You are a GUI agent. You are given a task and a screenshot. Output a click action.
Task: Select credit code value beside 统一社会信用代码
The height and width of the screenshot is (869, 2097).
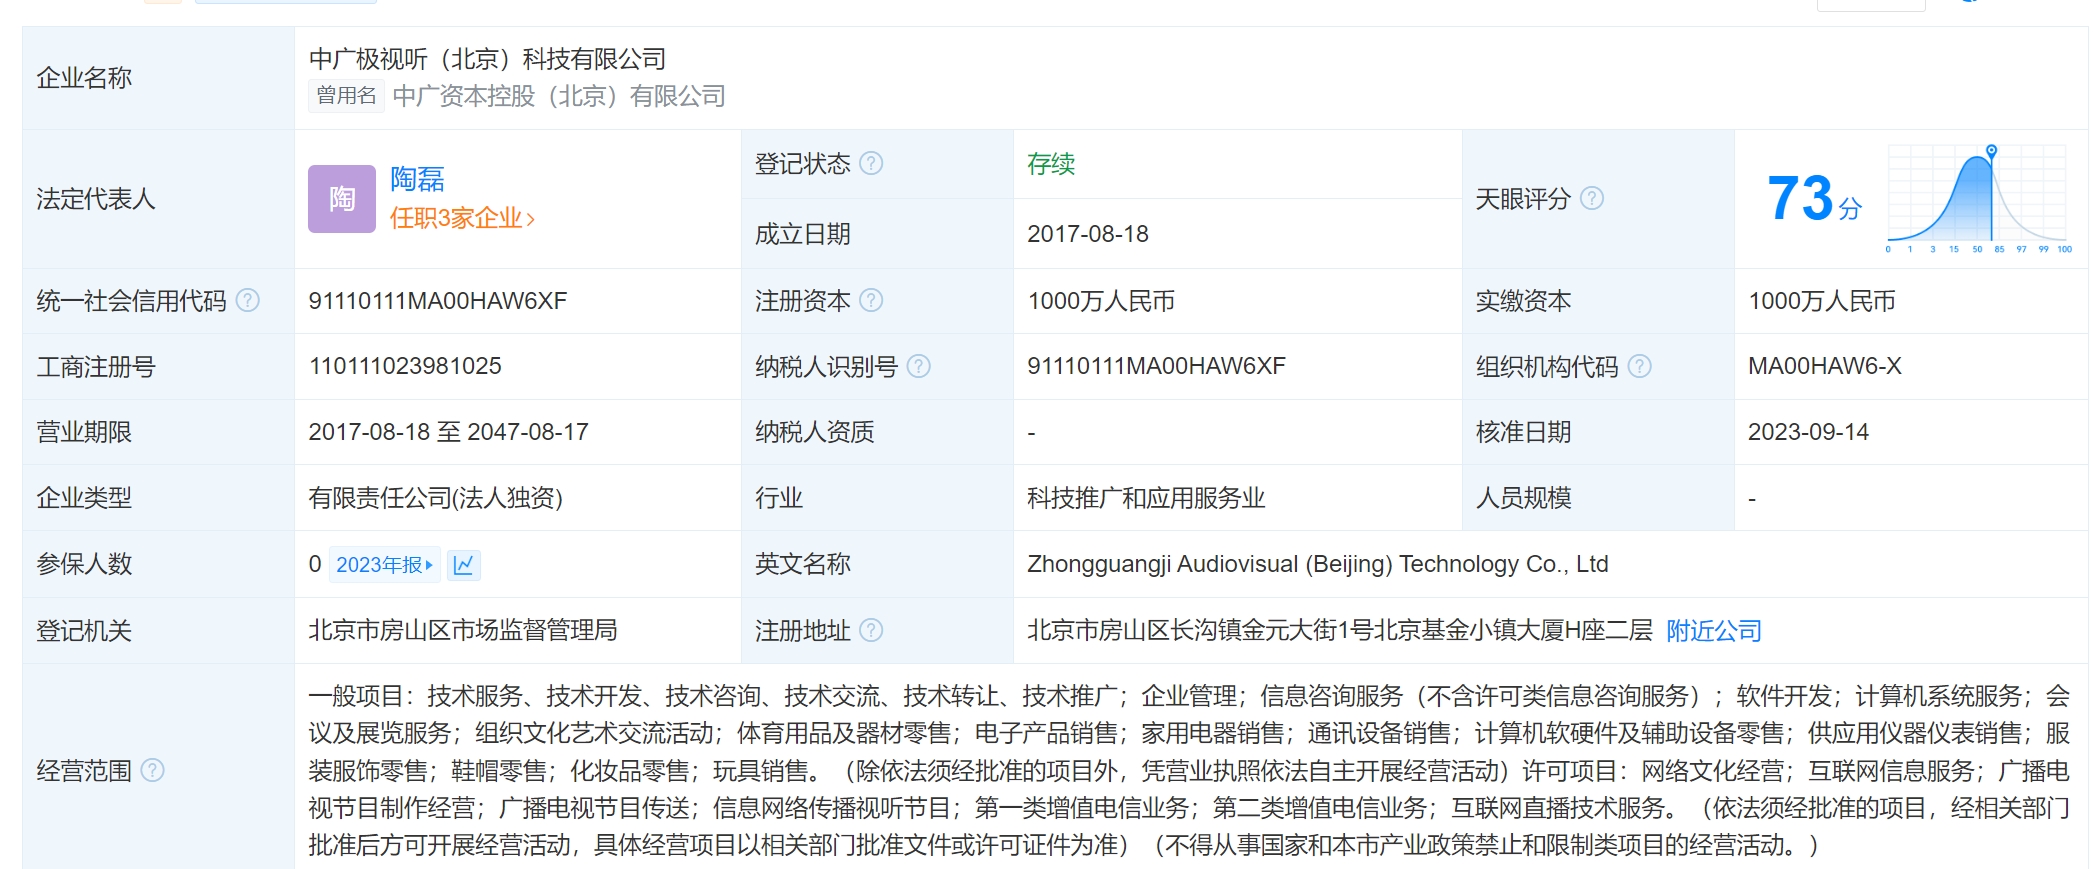438,301
